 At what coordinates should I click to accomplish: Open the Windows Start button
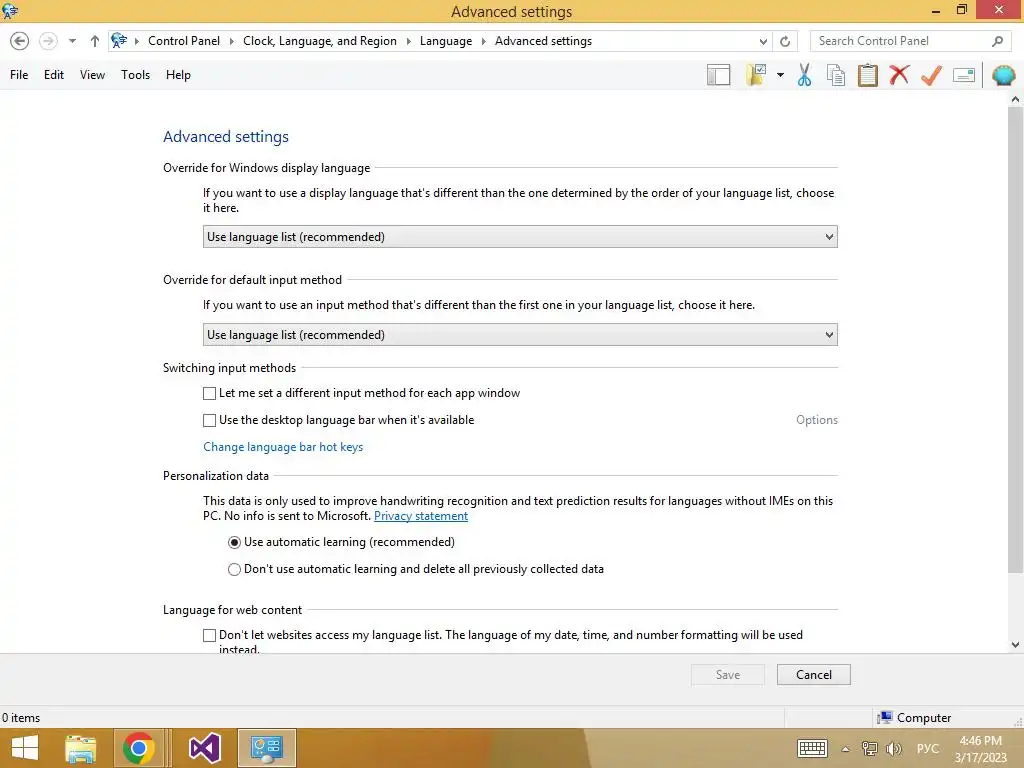click(x=25, y=748)
